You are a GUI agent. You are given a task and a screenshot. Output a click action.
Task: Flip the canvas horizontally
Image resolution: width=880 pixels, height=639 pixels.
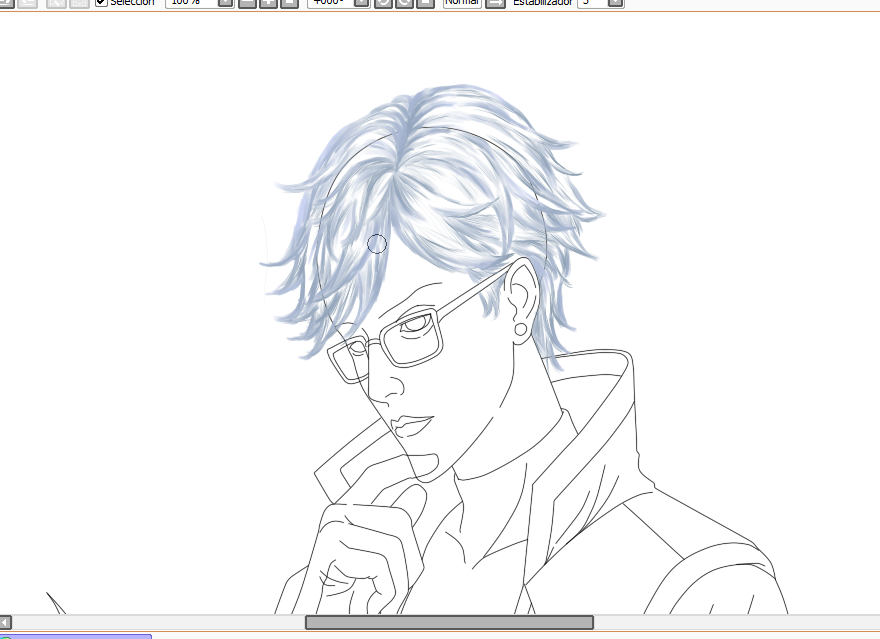coord(495,3)
